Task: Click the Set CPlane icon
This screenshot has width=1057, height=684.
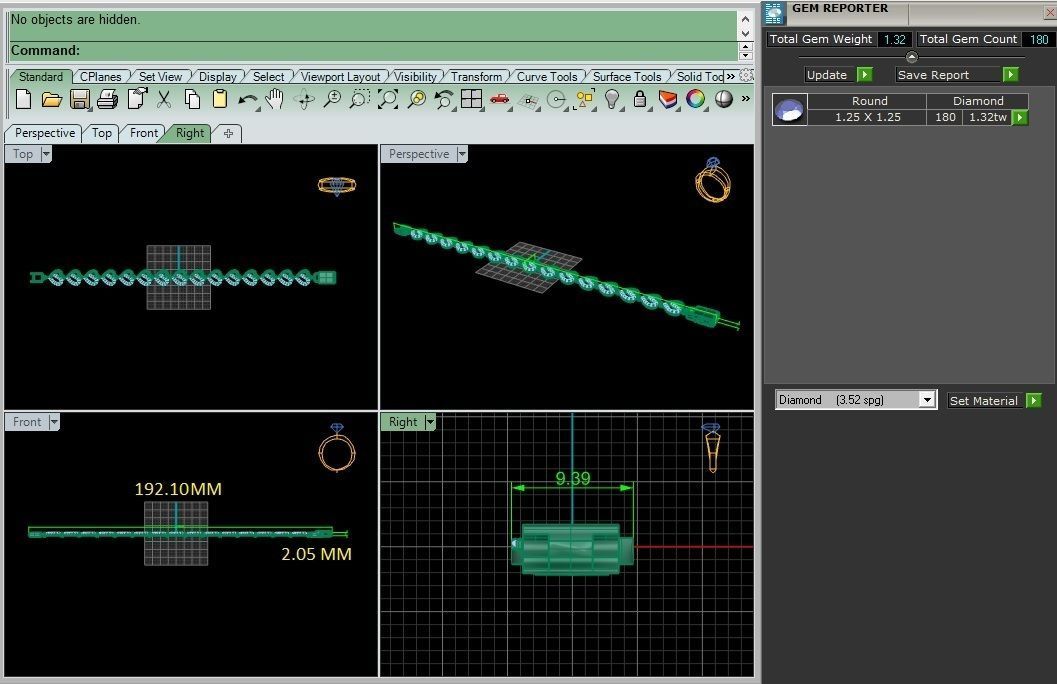Action: coord(528,101)
